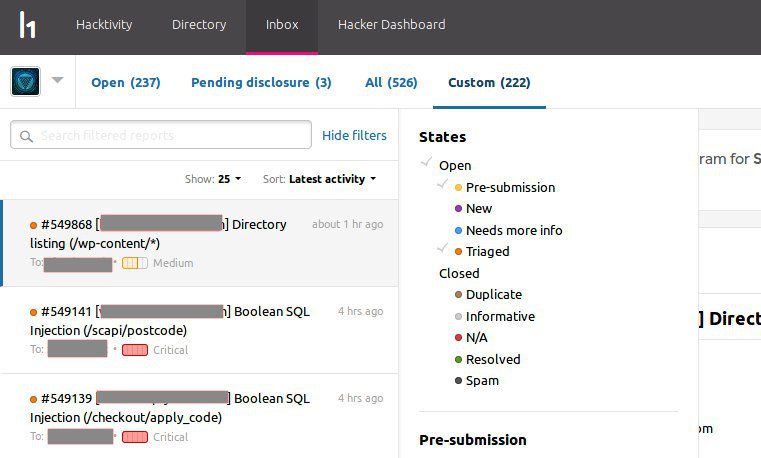Switch to Open (237) tab
Image resolution: width=761 pixels, height=458 pixels.
pos(126,82)
